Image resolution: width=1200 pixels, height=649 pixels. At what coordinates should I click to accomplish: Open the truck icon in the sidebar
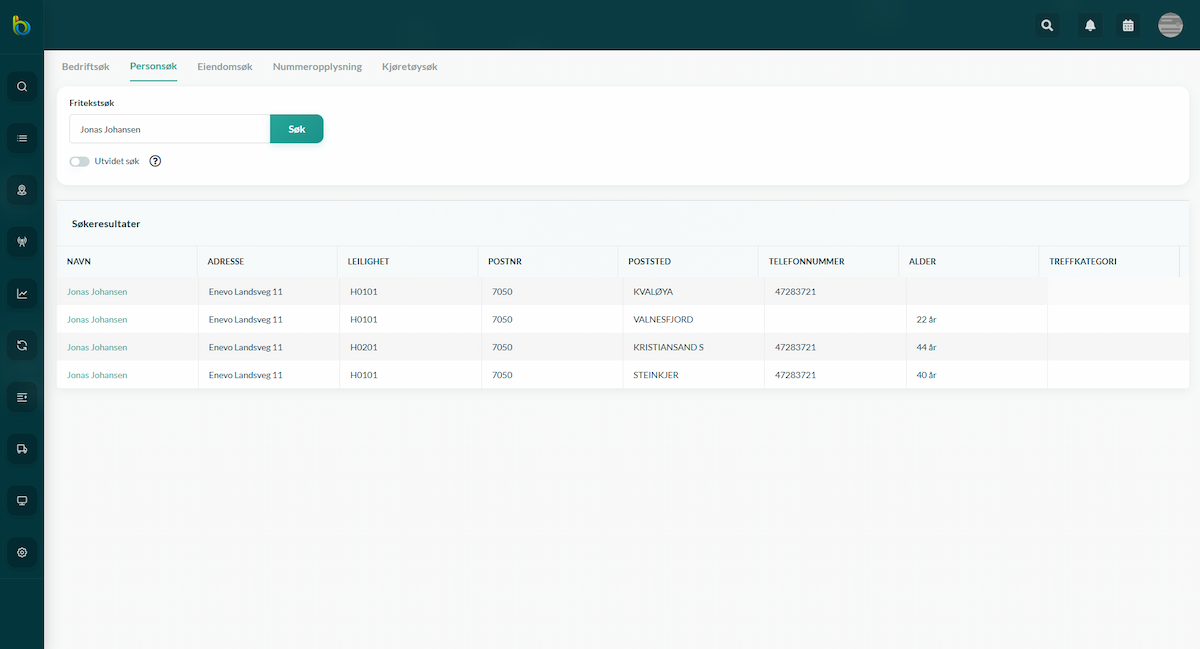click(22, 450)
